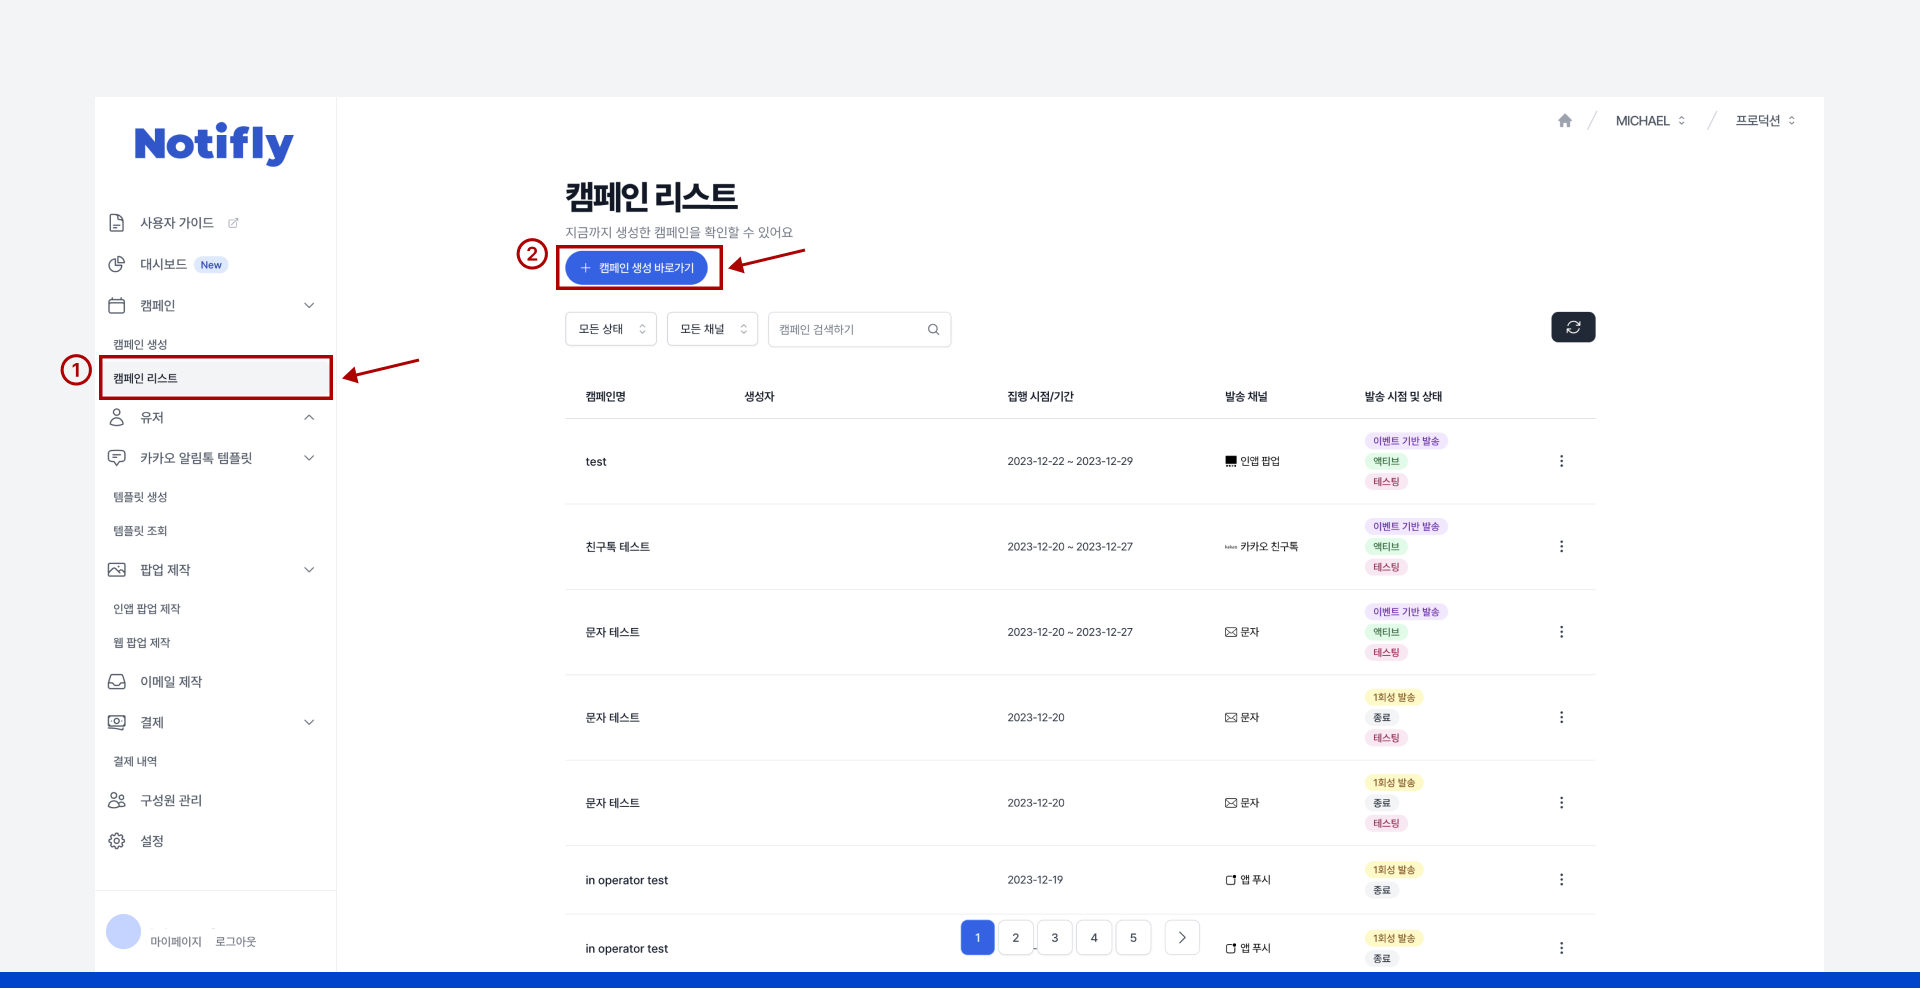Viewport: 1920px width, 988px height.
Task: Click the home icon in the breadcrumb
Action: (x=1564, y=120)
